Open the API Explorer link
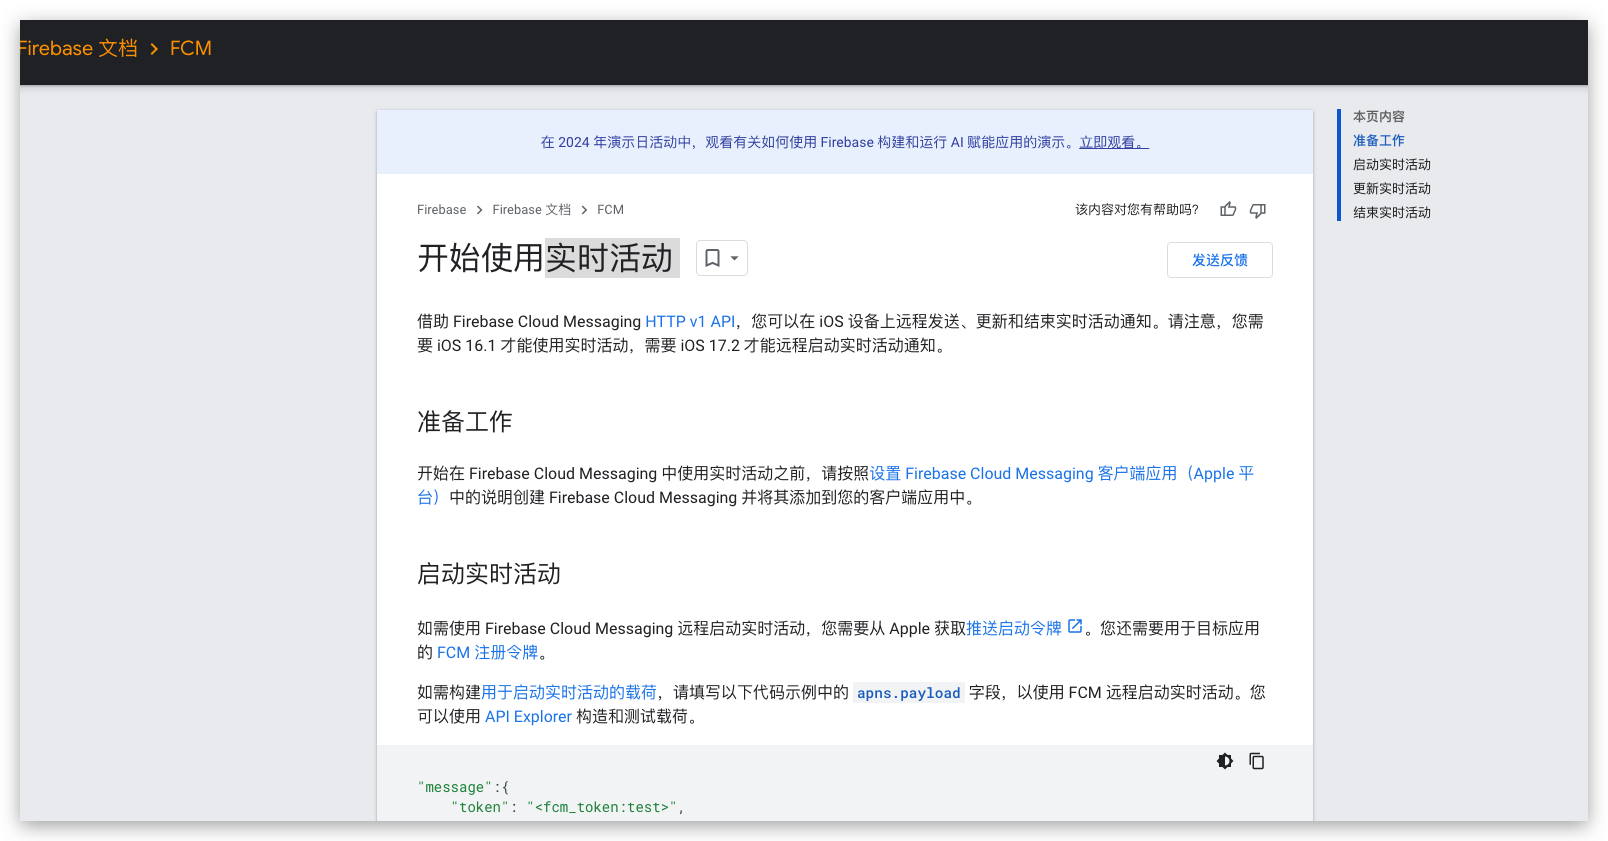 click(x=528, y=716)
